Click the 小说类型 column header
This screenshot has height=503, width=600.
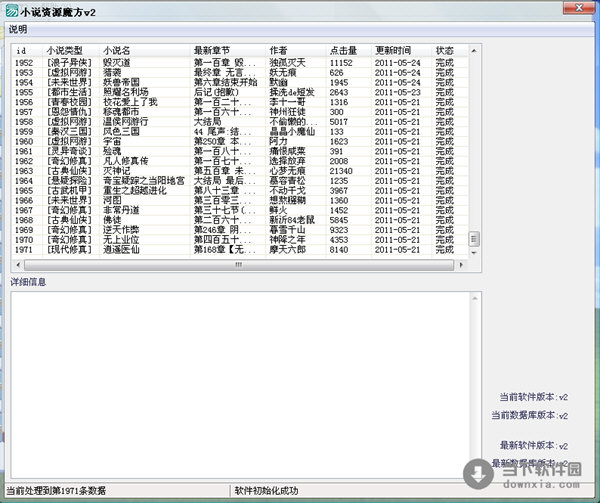(66, 50)
